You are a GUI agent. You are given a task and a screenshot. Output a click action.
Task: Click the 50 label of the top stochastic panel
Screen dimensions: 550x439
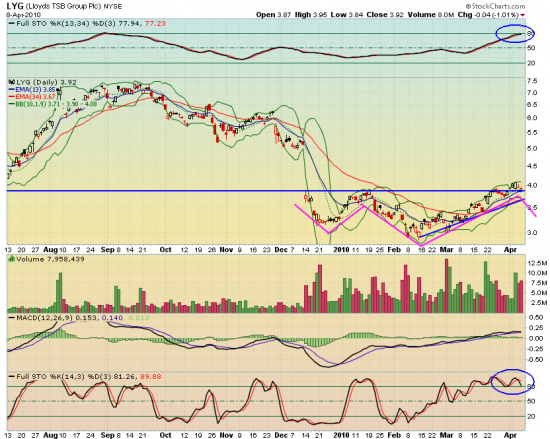click(x=531, y=48)
